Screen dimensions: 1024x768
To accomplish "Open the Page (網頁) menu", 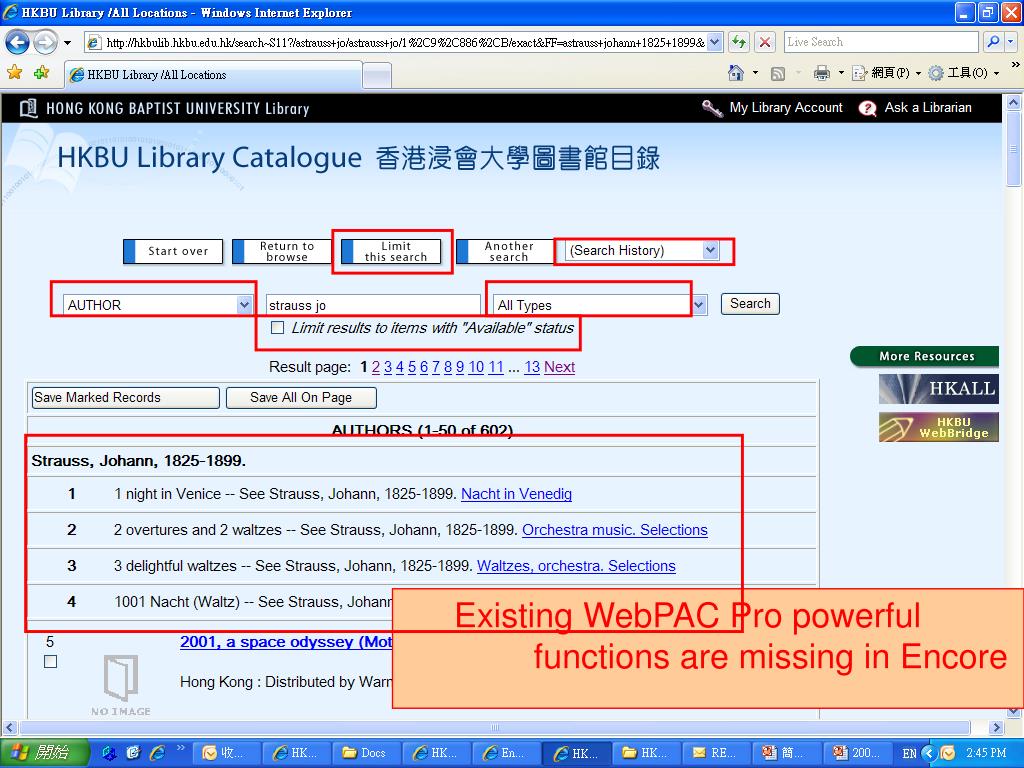I will (887, 73).
